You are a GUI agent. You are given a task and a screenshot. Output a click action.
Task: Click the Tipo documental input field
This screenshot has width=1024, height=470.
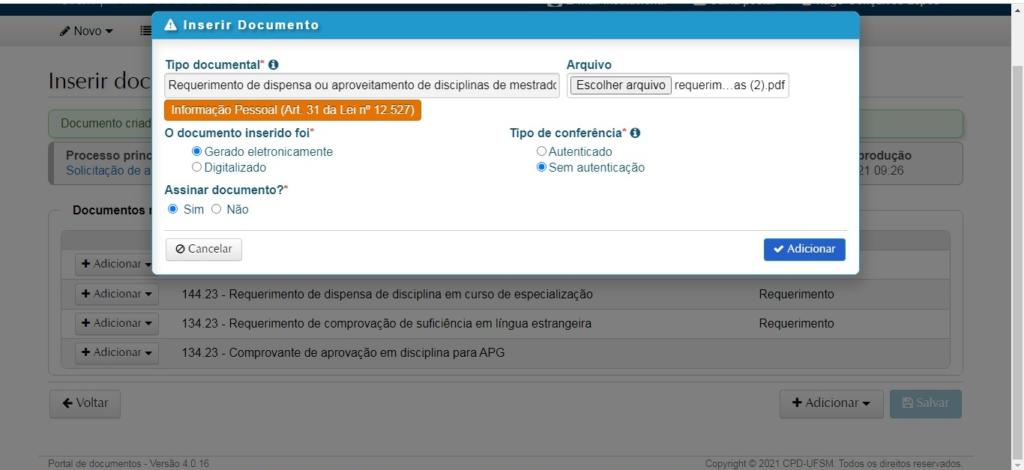click(x=362, y=86)
